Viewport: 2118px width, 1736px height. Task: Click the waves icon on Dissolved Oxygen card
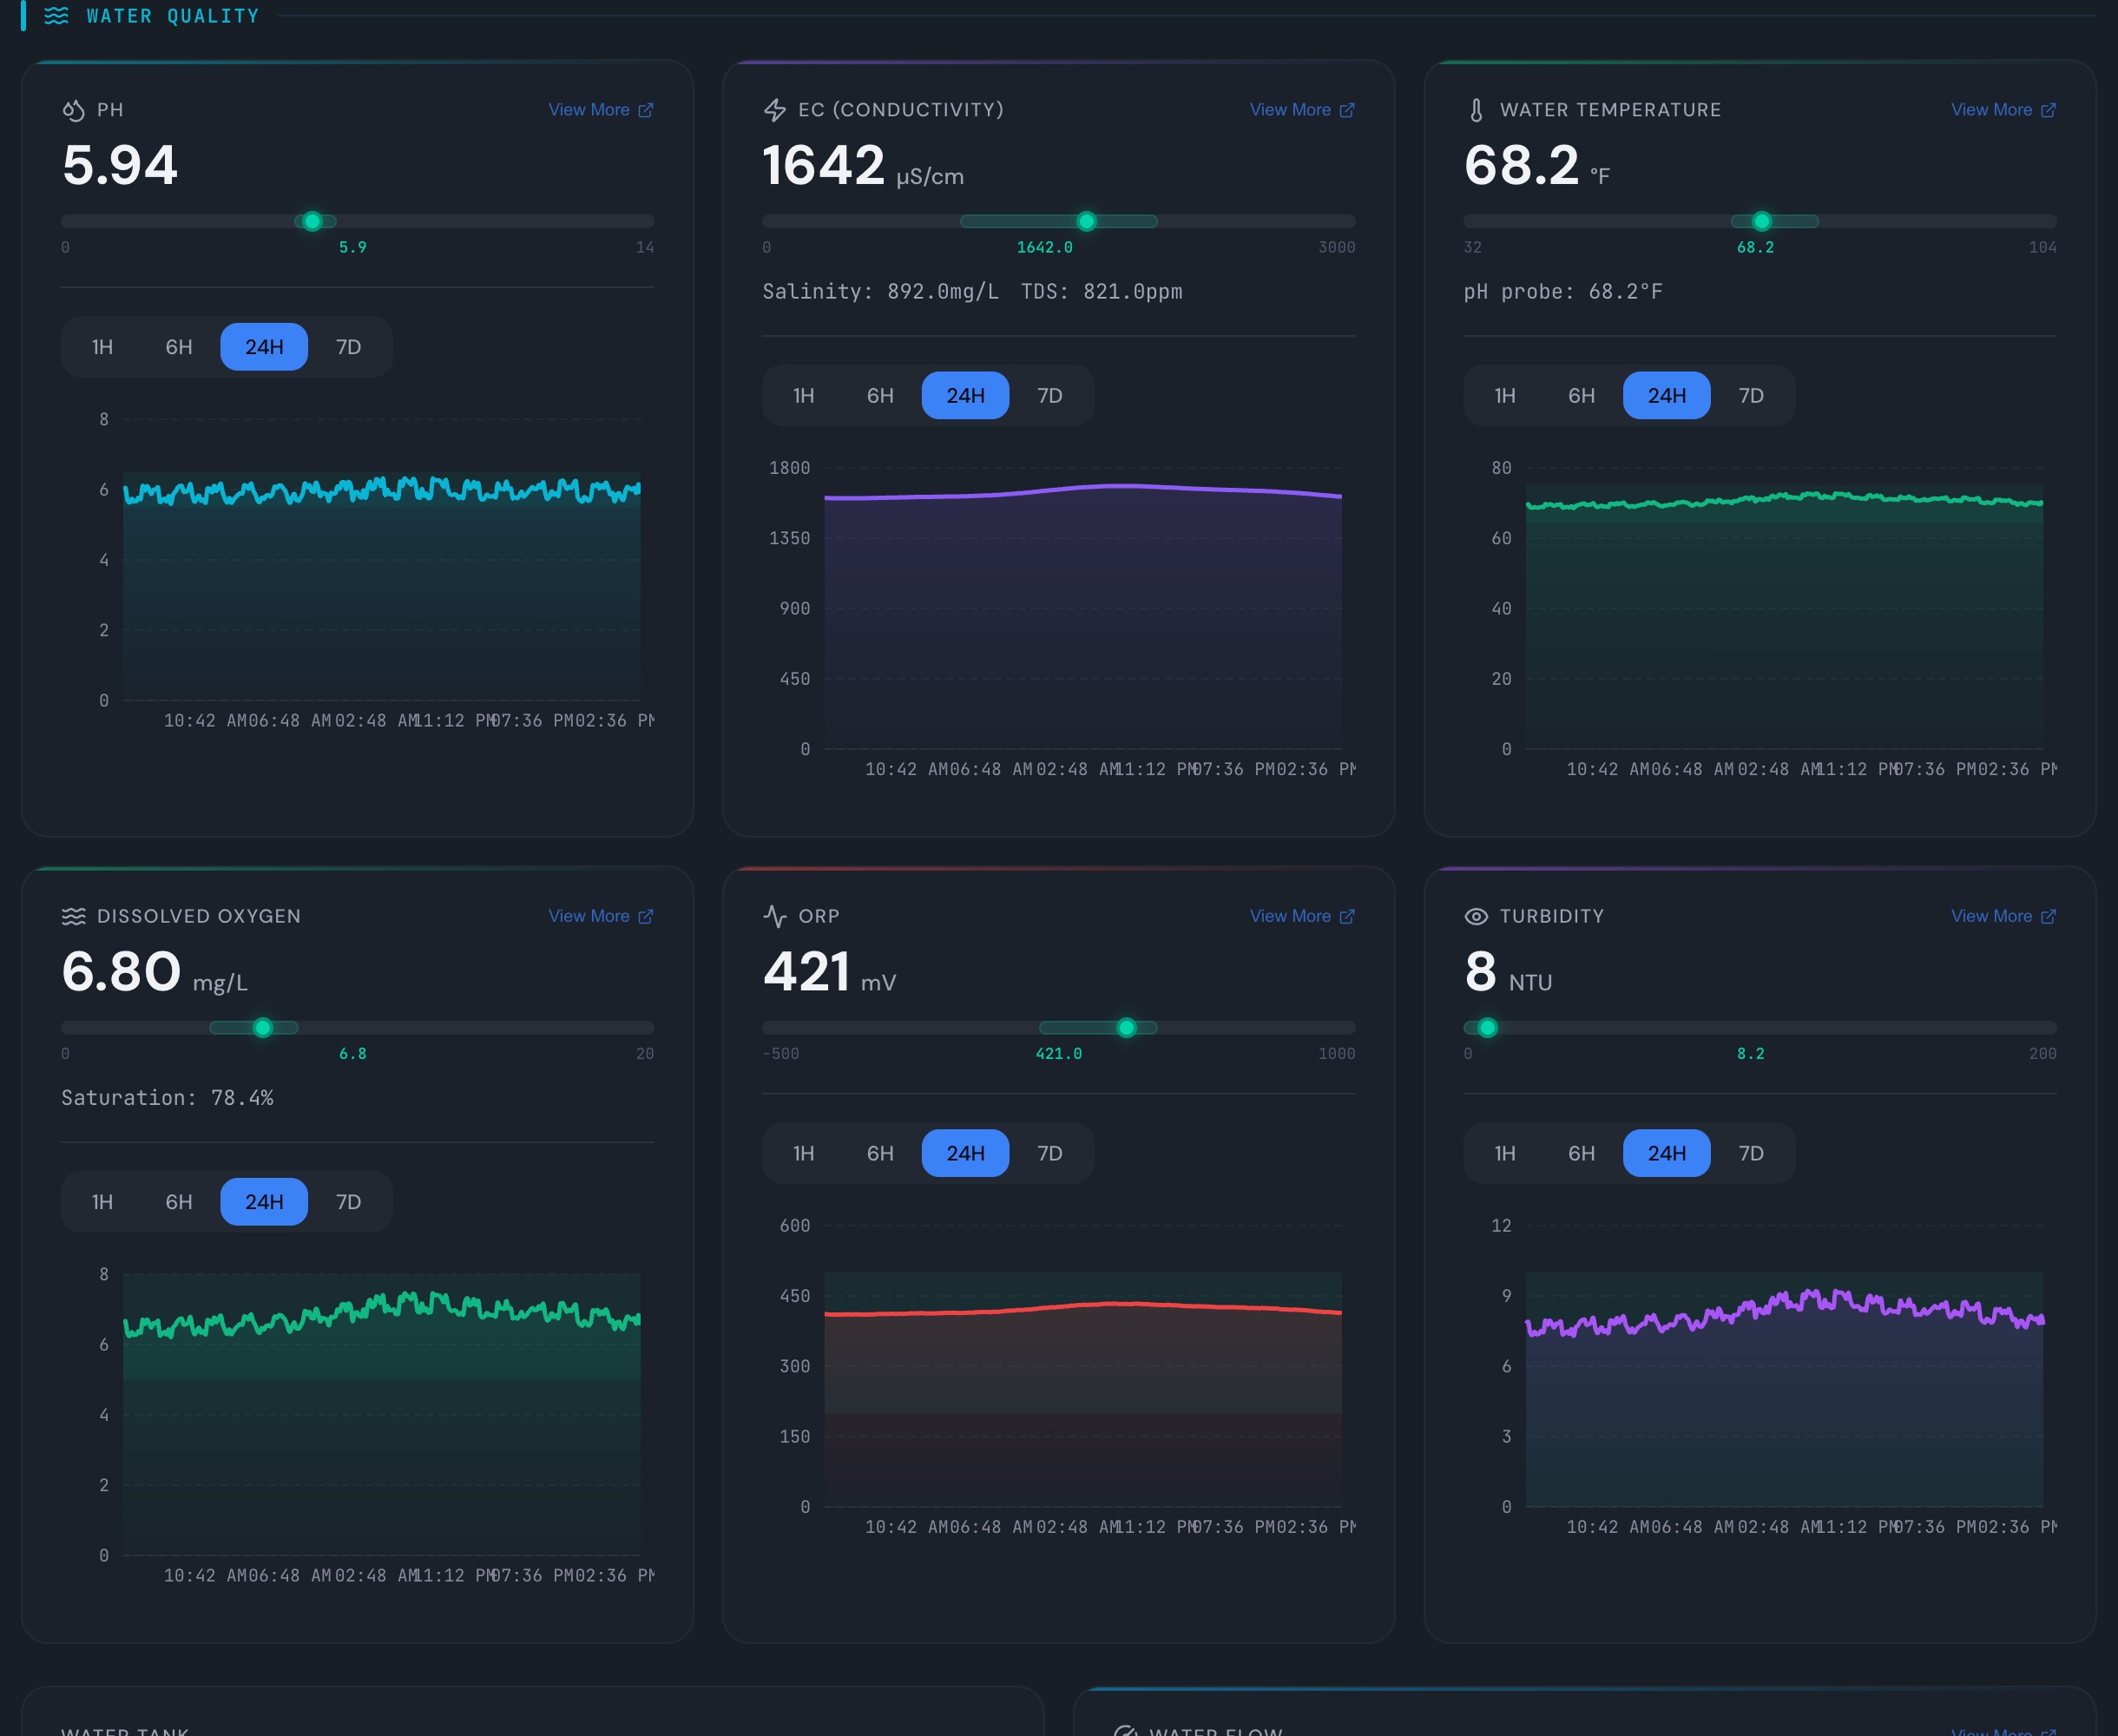73,916
